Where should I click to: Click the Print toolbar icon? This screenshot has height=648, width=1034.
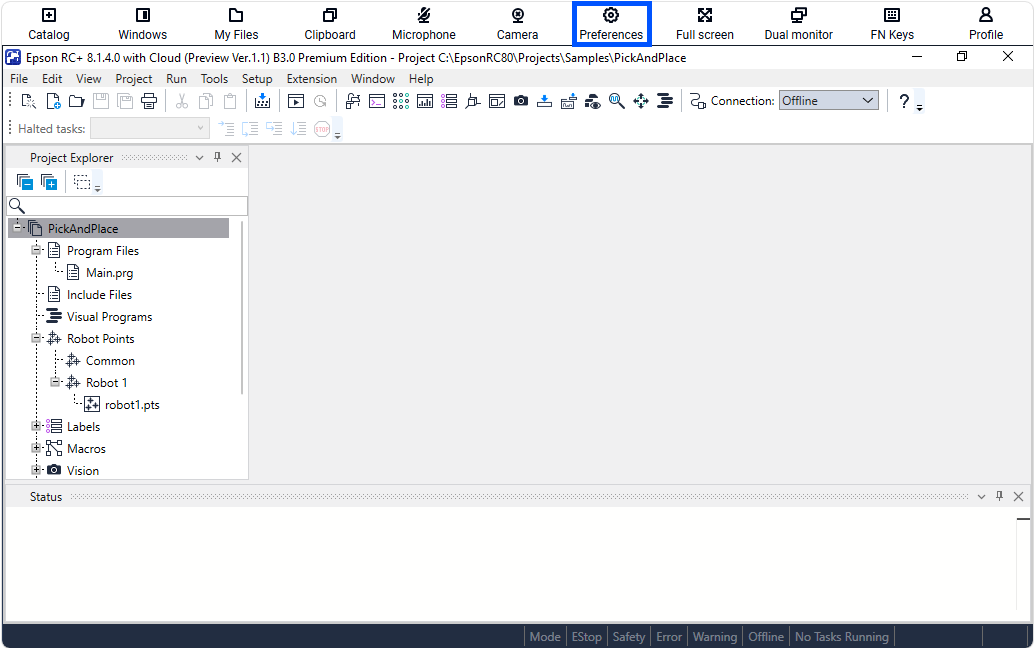149,101
